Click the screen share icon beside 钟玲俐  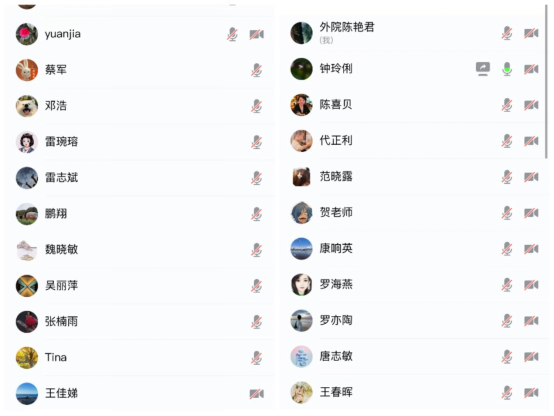(483, 69)
